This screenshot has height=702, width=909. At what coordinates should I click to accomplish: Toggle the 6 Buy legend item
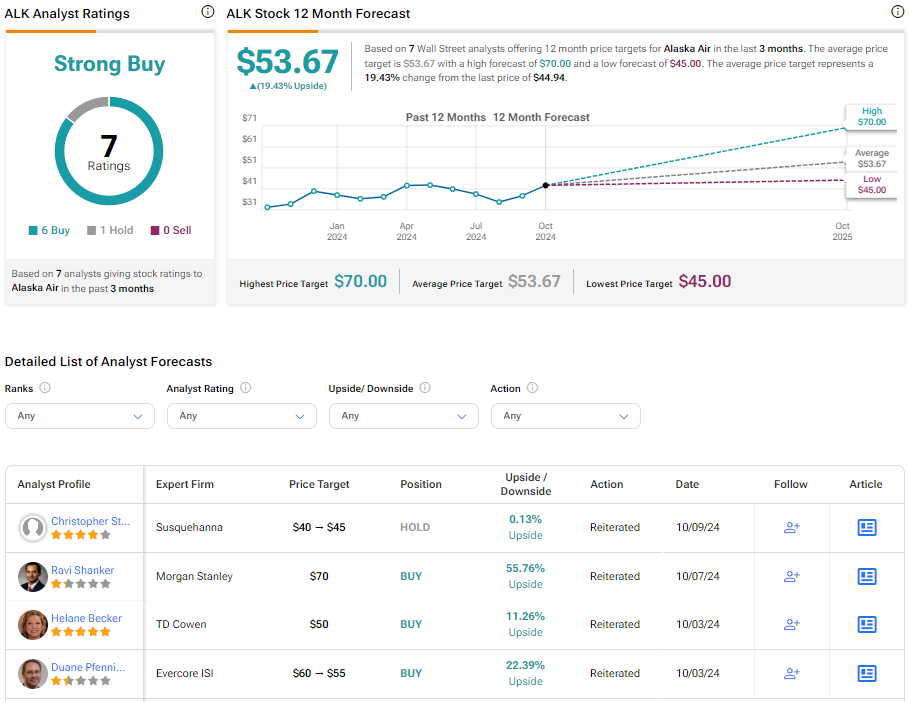48,230
